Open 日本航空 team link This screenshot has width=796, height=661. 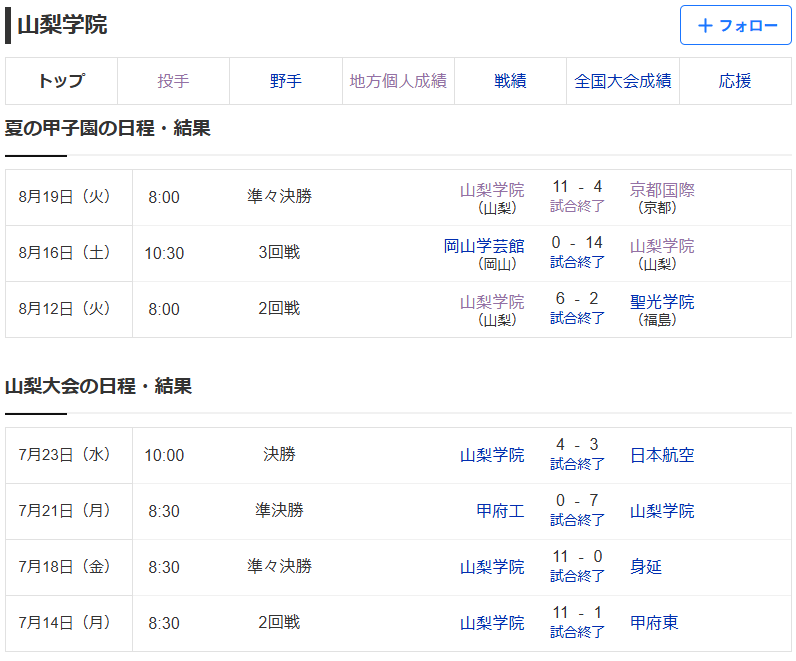[x=662, y=455]
